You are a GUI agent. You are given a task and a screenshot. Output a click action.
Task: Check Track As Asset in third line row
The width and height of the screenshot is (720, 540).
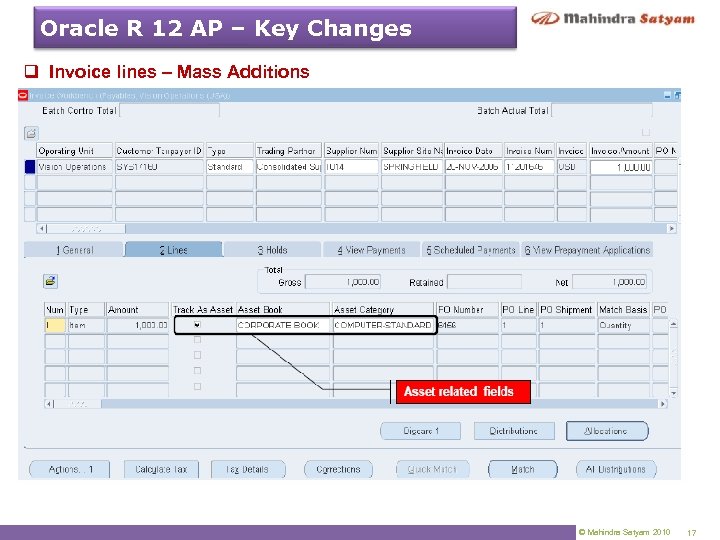pyautogui.click(x=197, y=355)
